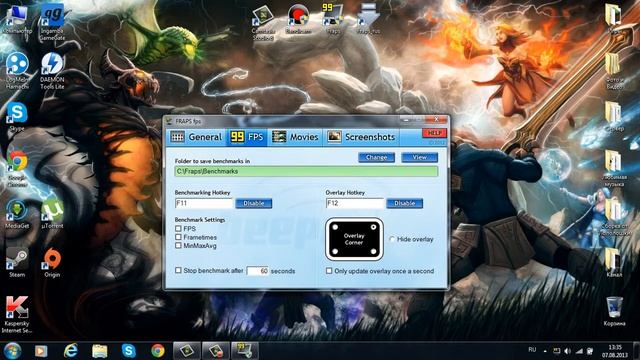The image size is (640, 360).
Task: Select the Origin desktop icon
Action: tap(52, 263)
